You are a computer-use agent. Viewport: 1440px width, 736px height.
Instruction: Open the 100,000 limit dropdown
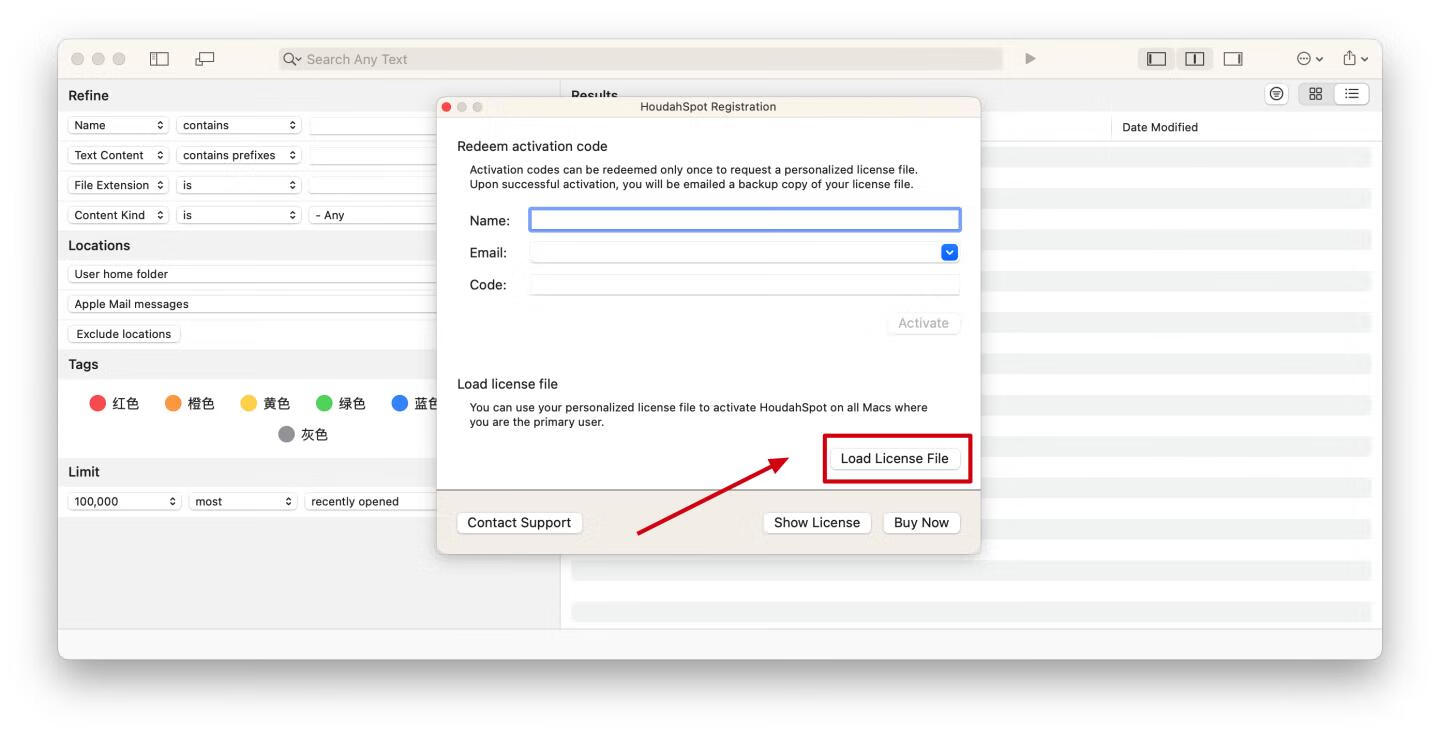124,501
